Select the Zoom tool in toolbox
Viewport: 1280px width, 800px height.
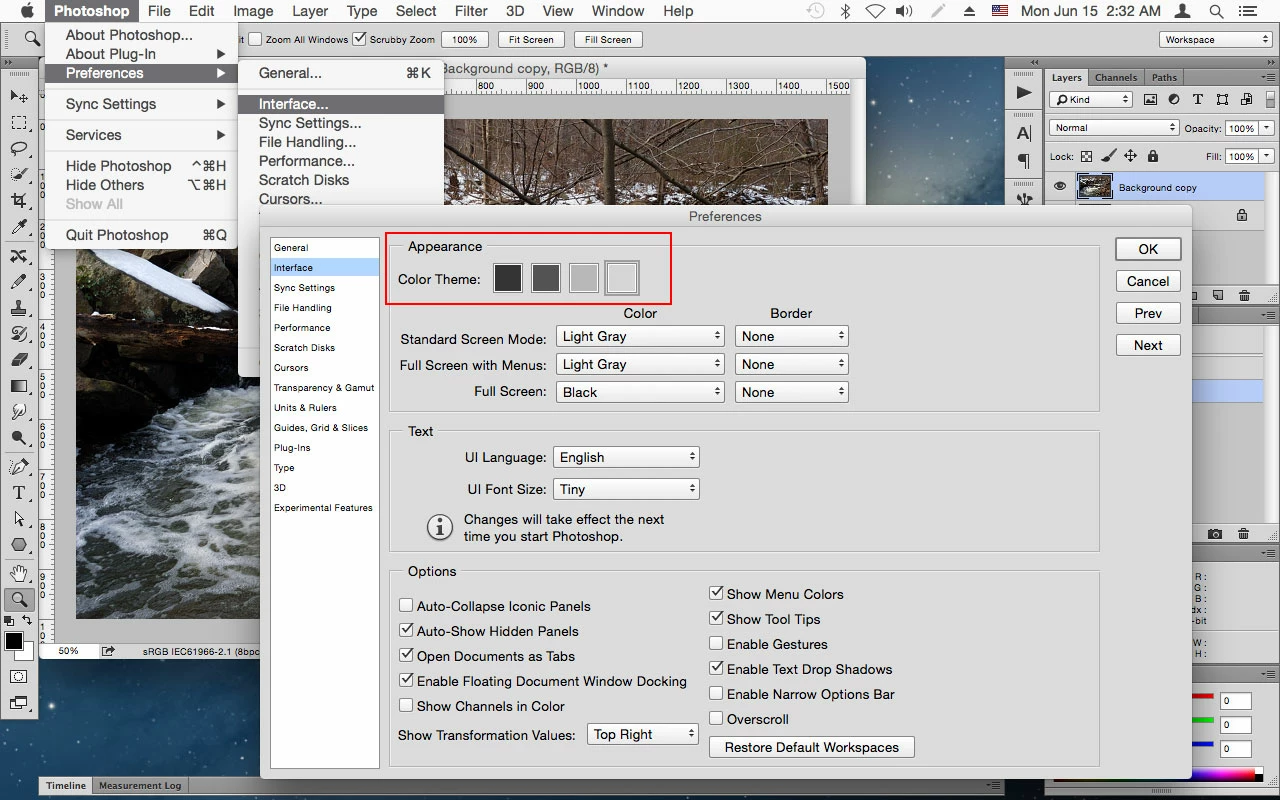pos(19,599)
